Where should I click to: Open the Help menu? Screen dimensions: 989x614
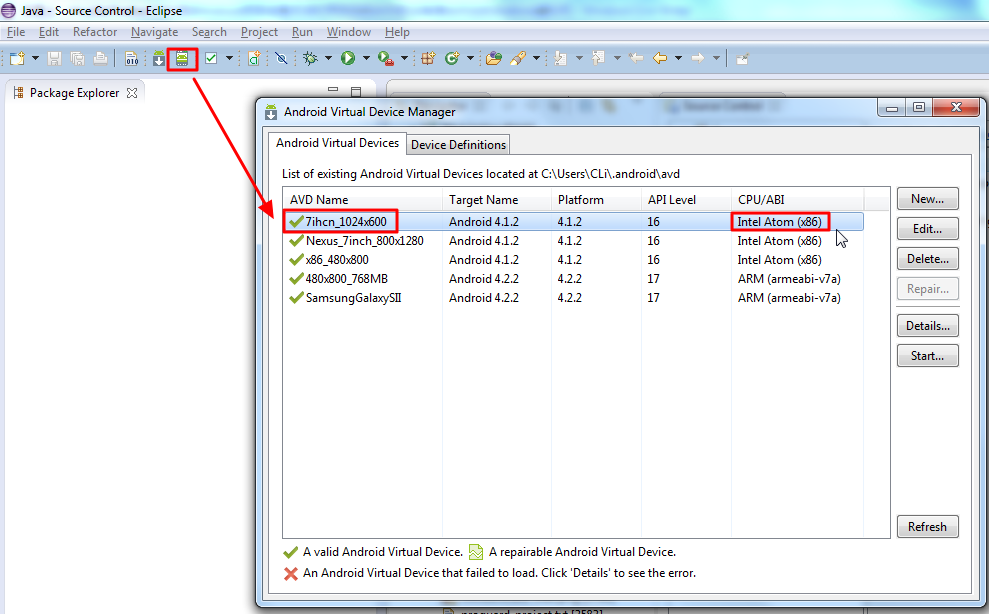(x=397, y=32)
